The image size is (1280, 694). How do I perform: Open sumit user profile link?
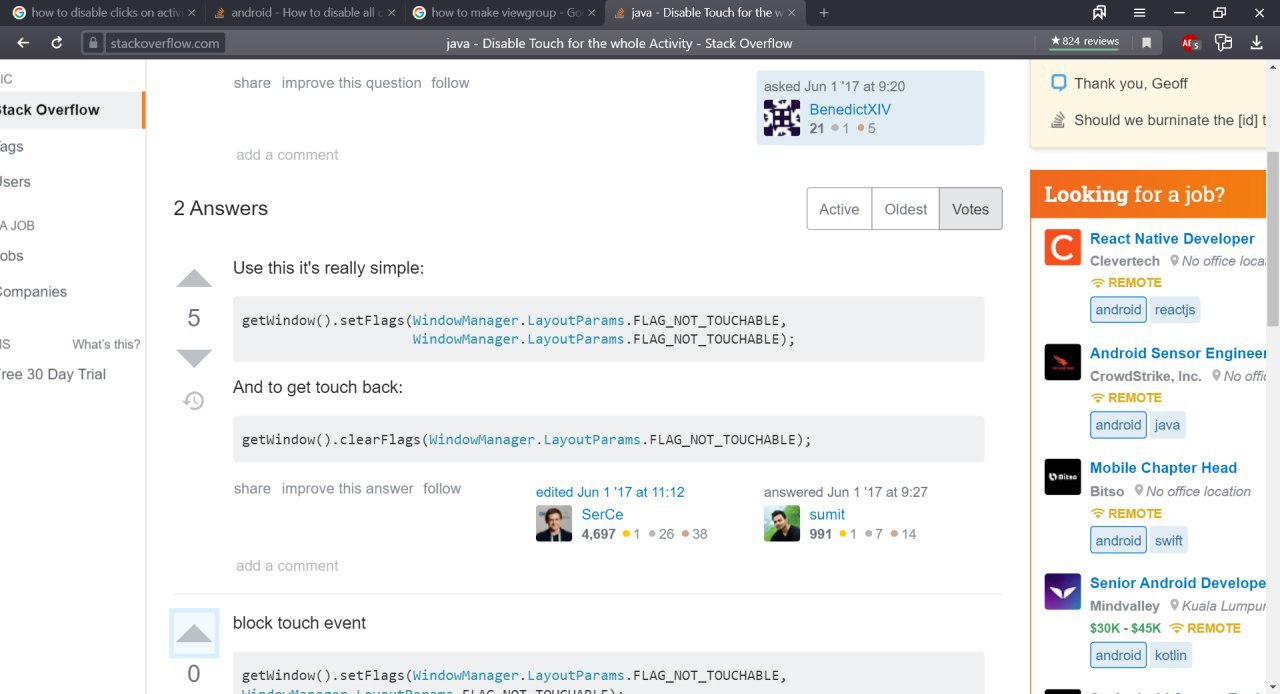(x=827, y=515)
